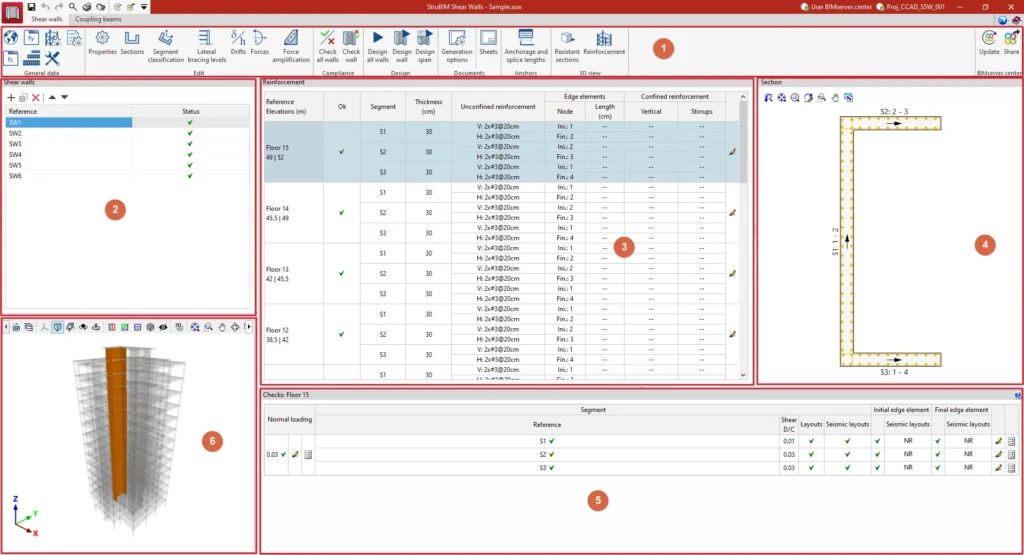1024x555 pixels.
Task: Open the quick access dropdown arrow in title bar
Action: [x=144, y=7]
